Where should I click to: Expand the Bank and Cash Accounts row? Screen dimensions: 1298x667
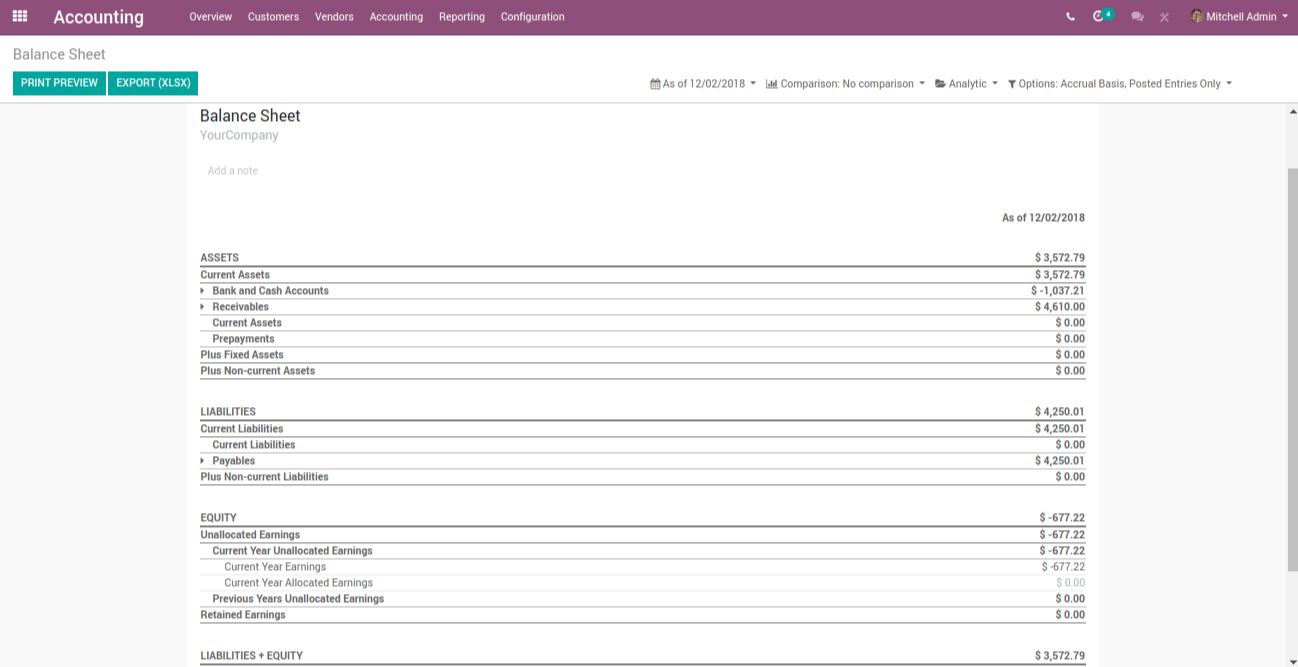[203, 291]
